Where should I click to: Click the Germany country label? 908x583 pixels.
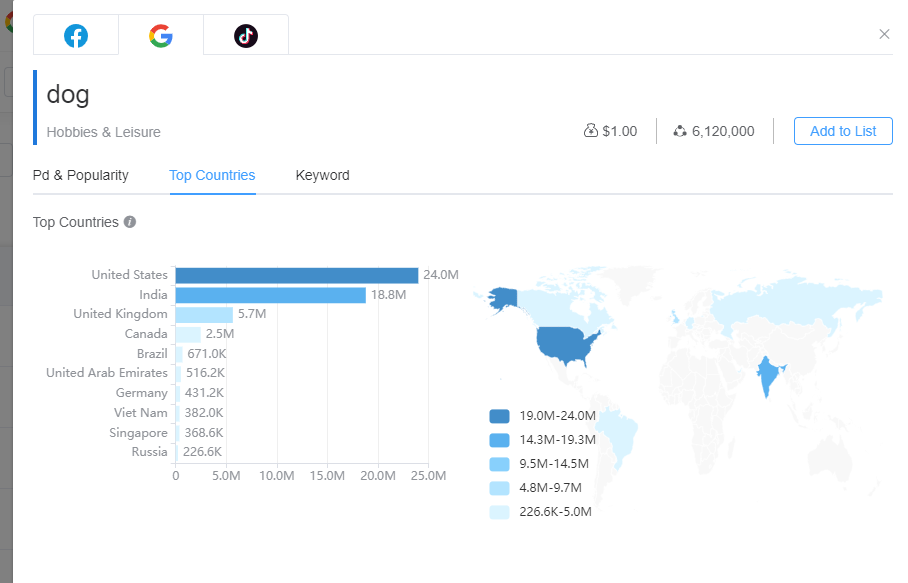[x=141, y=393]
